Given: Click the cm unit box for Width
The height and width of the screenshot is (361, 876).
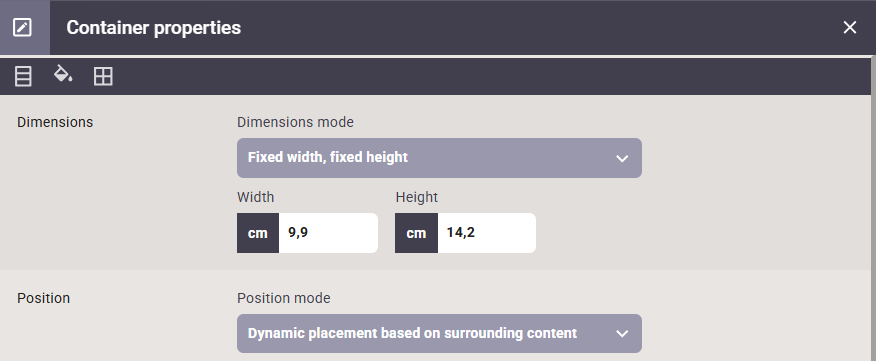Looking at the screenshot, I should pyautogui.click(x=258, y=233).
